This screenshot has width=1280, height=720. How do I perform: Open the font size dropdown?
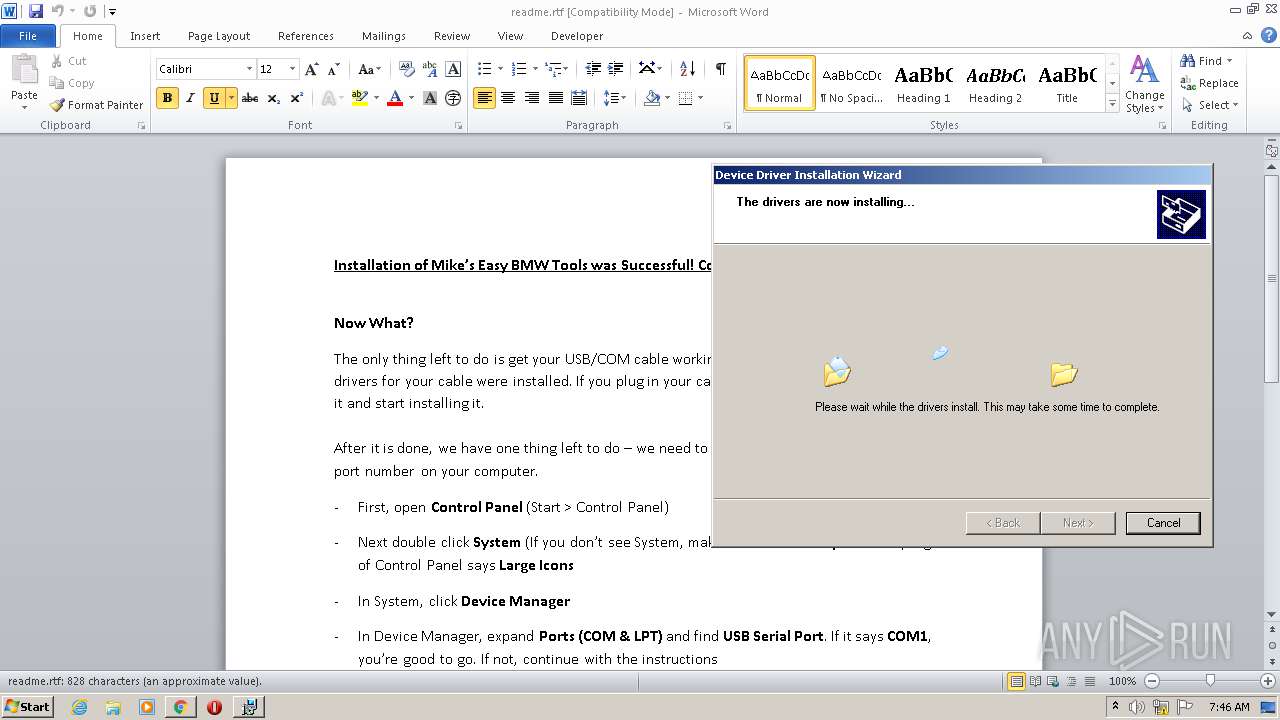pos(292,69)
